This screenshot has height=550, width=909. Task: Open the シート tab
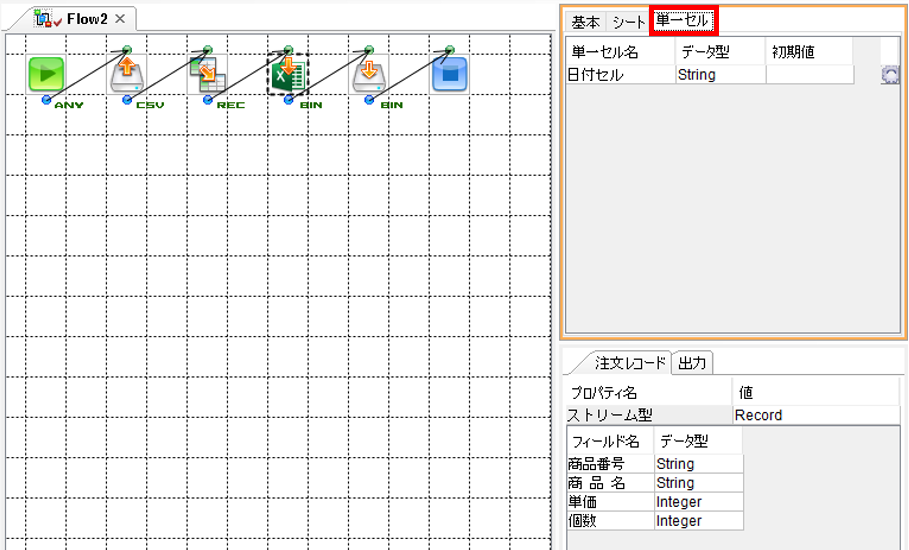coord(628,22)
